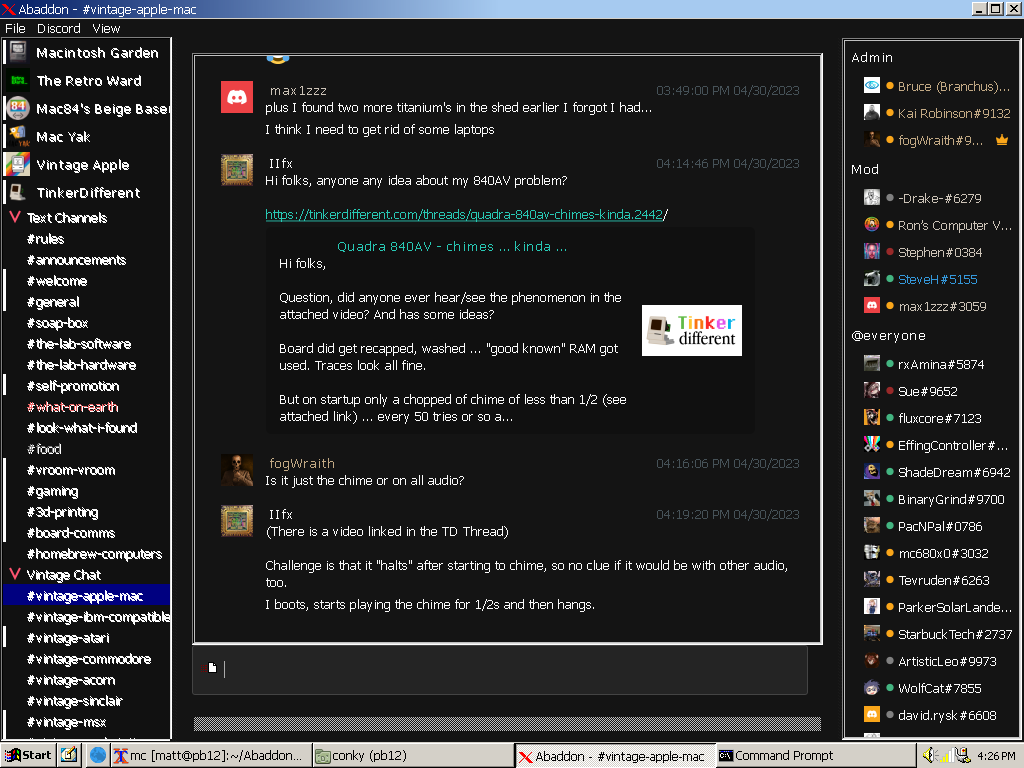Click fogWraith username in chat

pos(302,463)
